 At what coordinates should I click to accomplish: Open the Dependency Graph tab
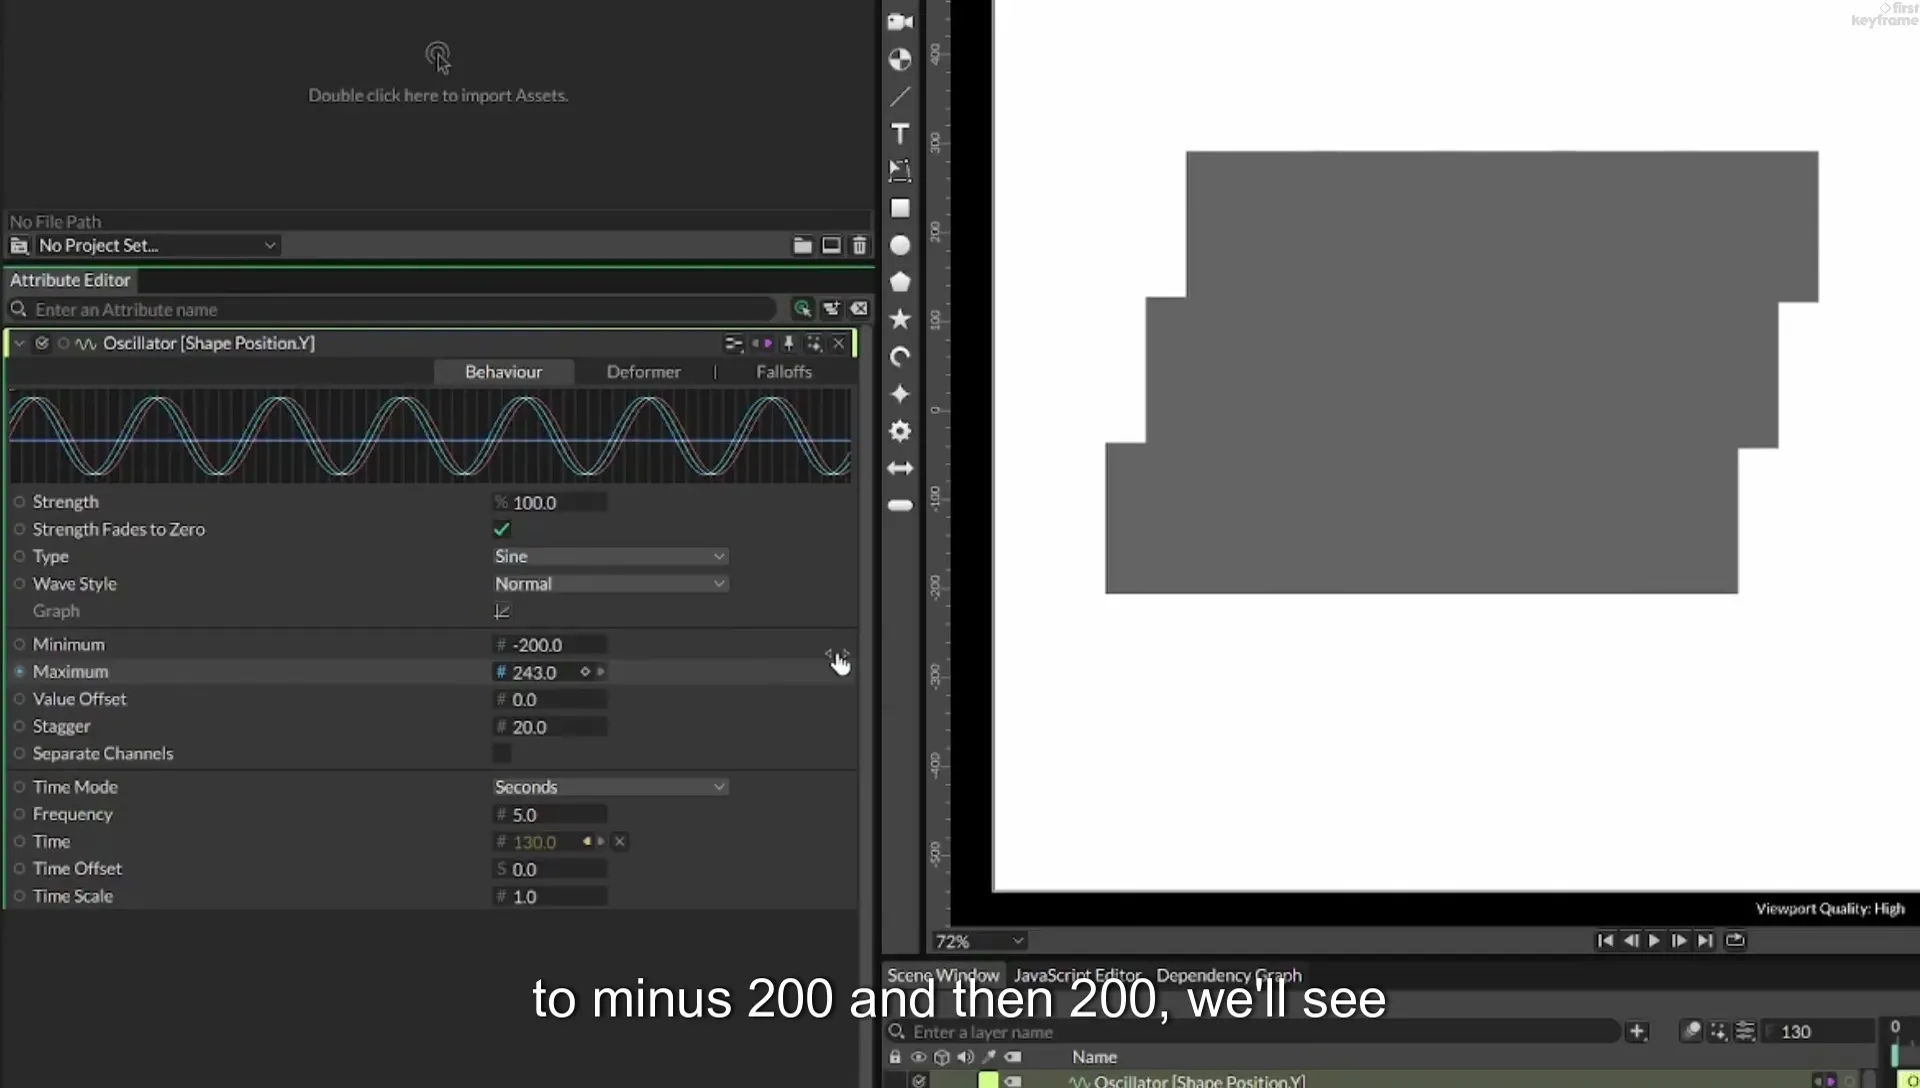[x=1229, y=975]
